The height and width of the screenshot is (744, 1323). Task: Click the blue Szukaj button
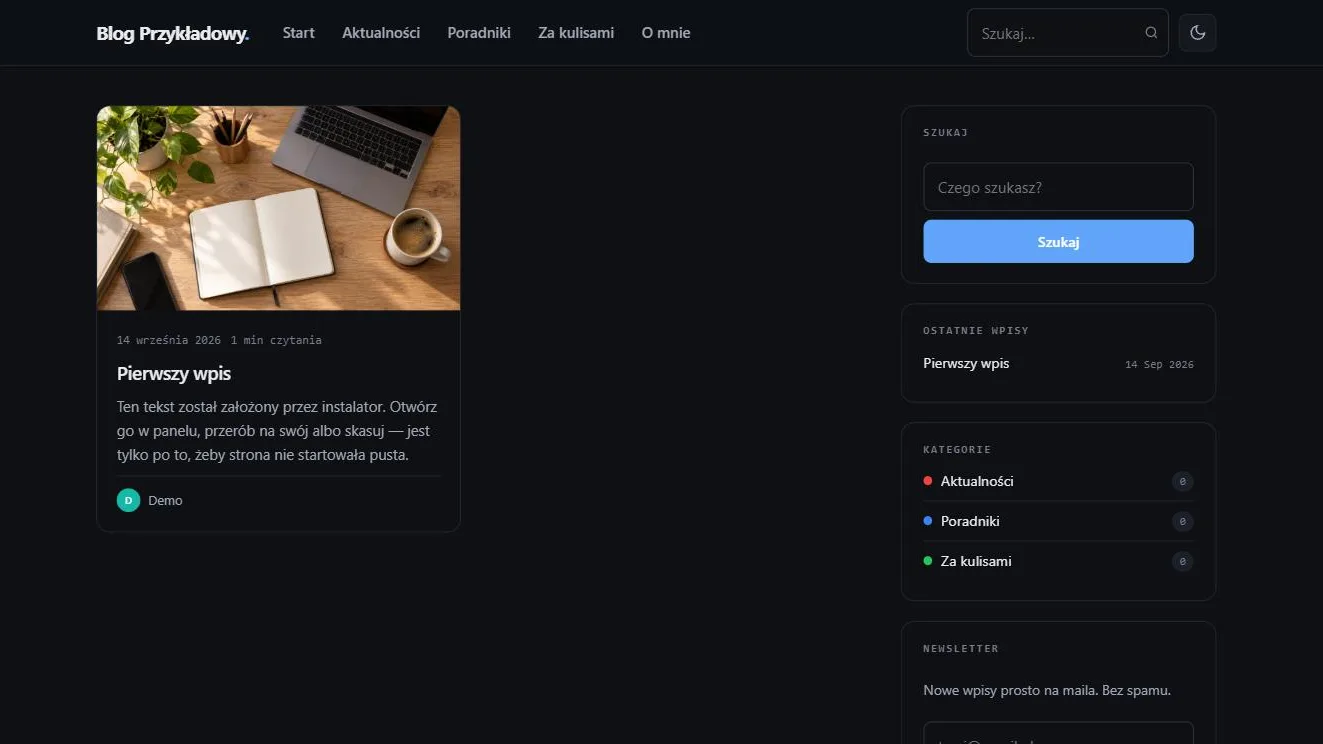pos(1058,242)
